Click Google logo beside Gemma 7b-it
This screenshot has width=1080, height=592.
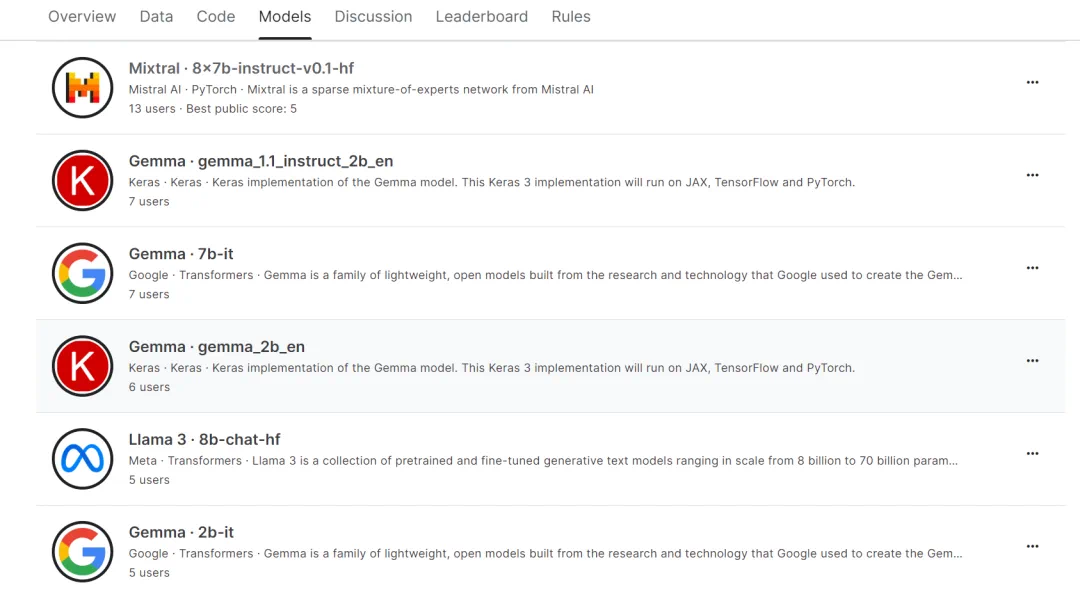click(x=82, y=273)
